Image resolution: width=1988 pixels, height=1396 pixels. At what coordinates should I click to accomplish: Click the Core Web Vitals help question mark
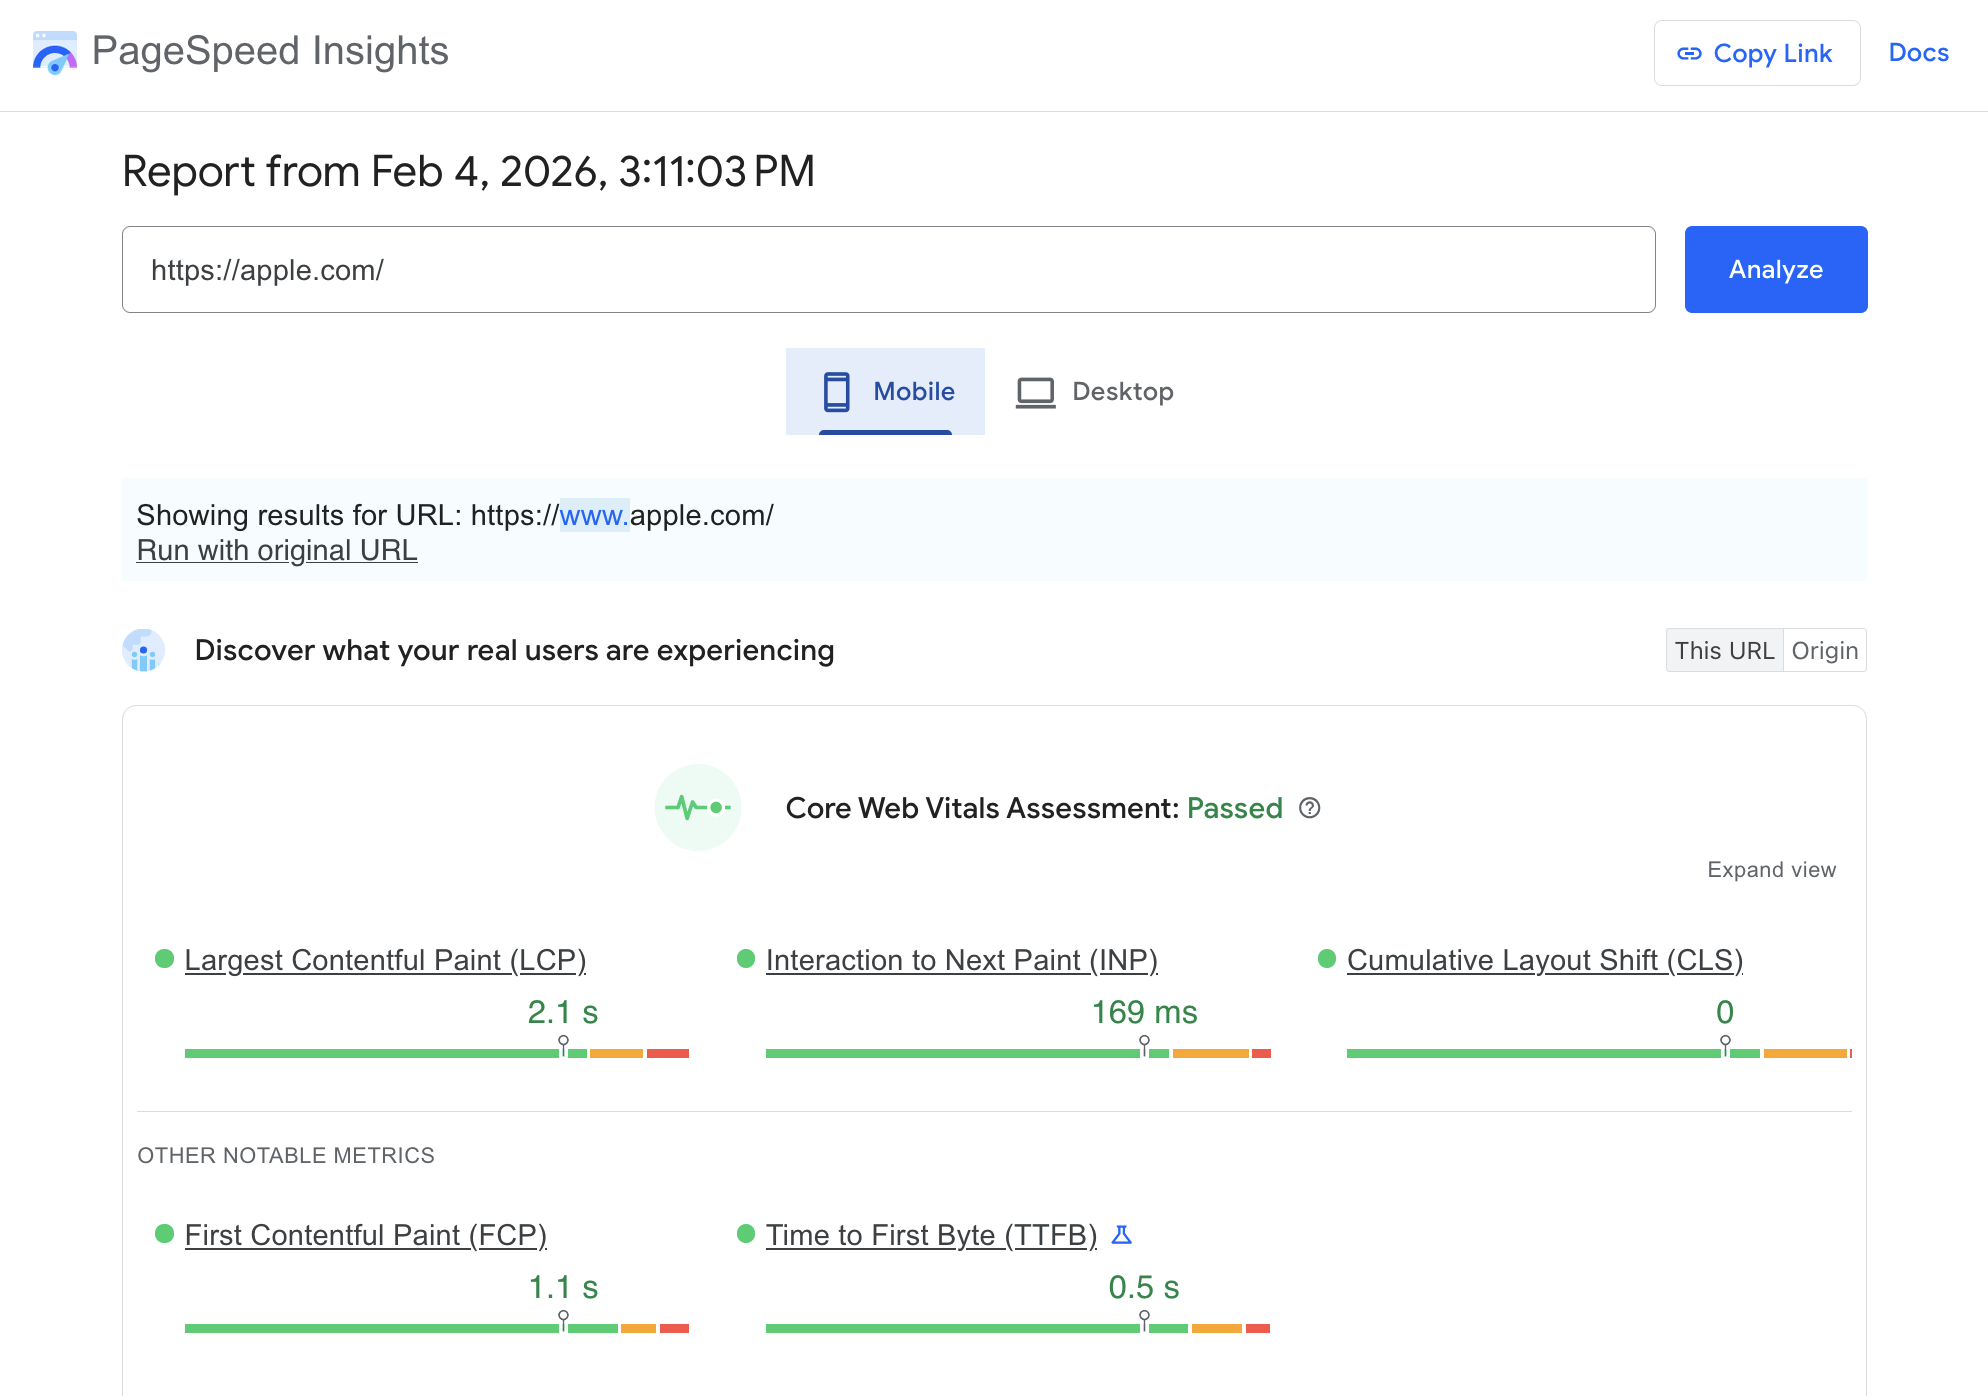pos(1309,809)
